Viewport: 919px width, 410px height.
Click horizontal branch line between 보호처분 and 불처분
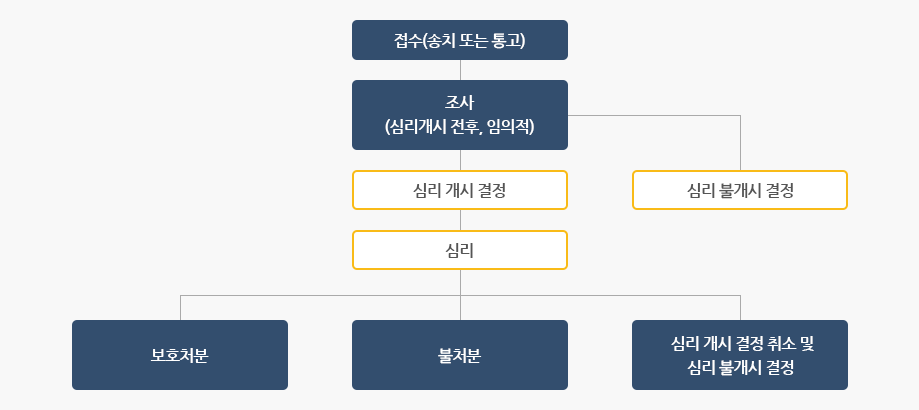[320, 295]
